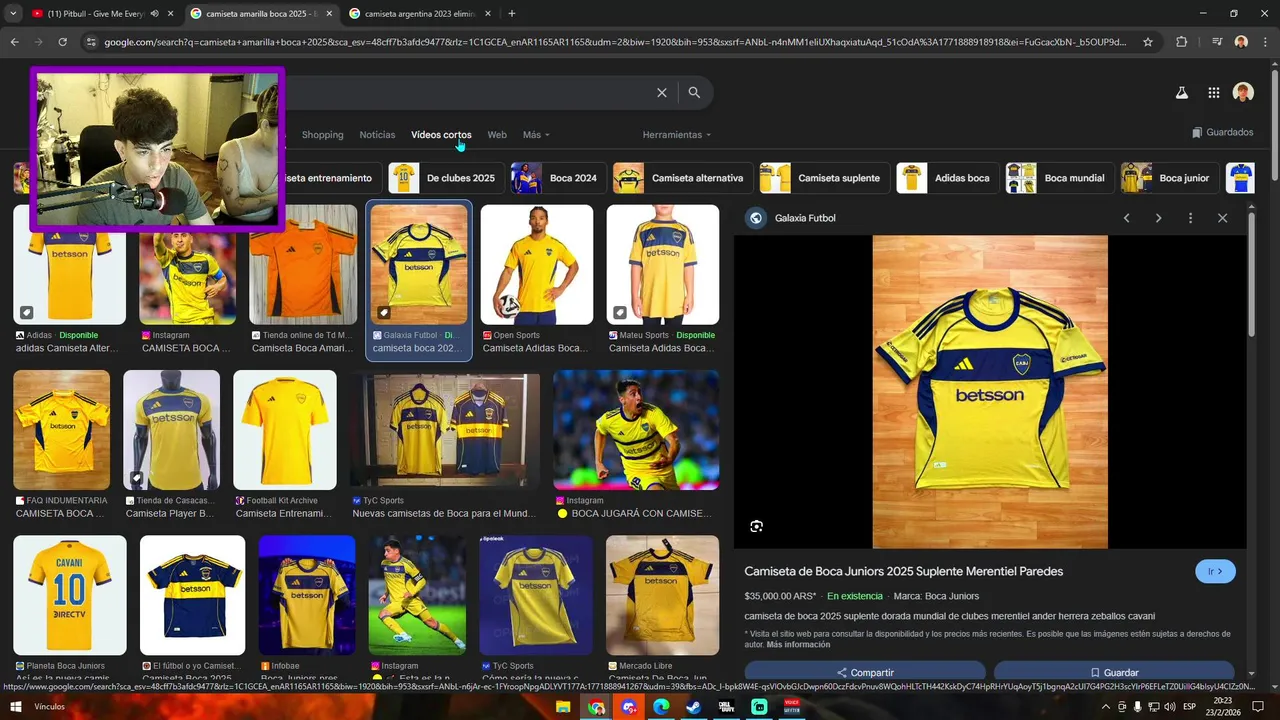Open orange Tienda online jersey thumbnail

(x=303, y=265)
